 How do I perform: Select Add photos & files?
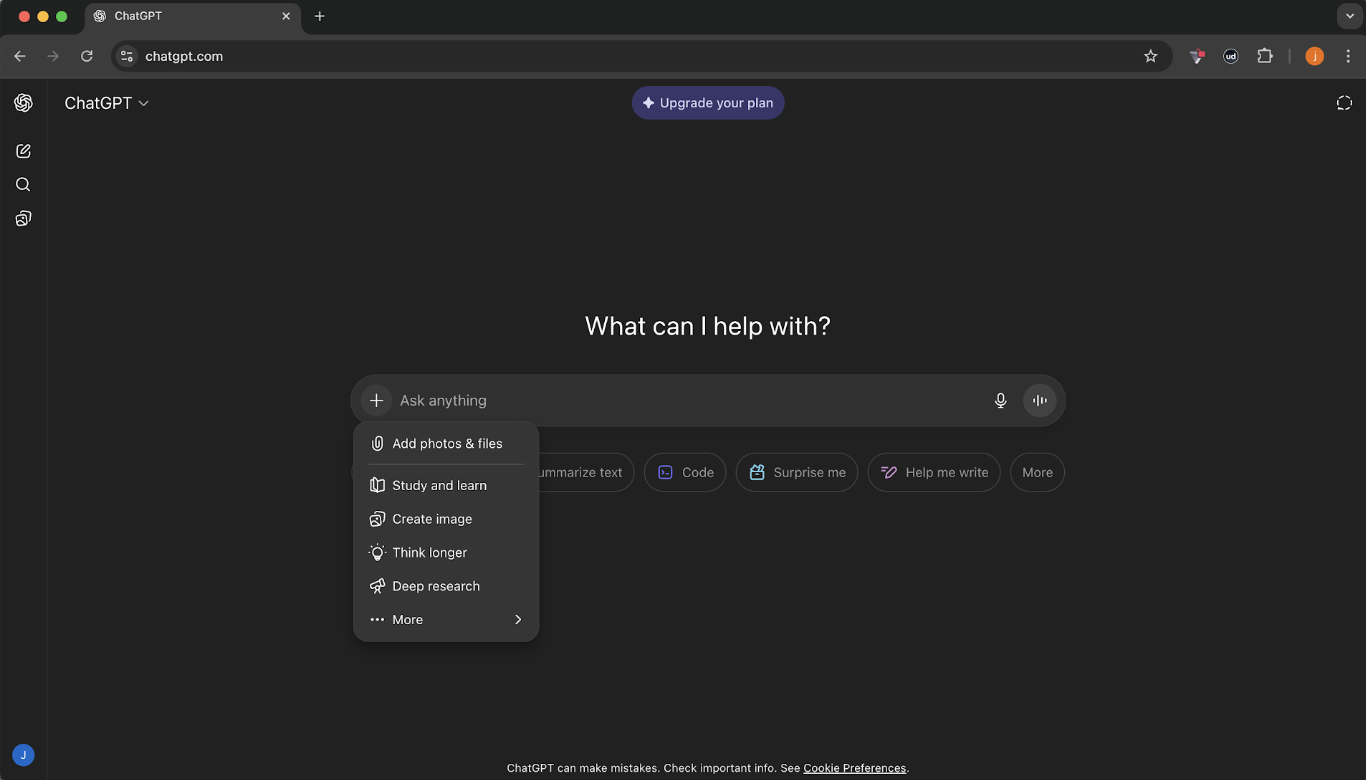pos(446,444)
